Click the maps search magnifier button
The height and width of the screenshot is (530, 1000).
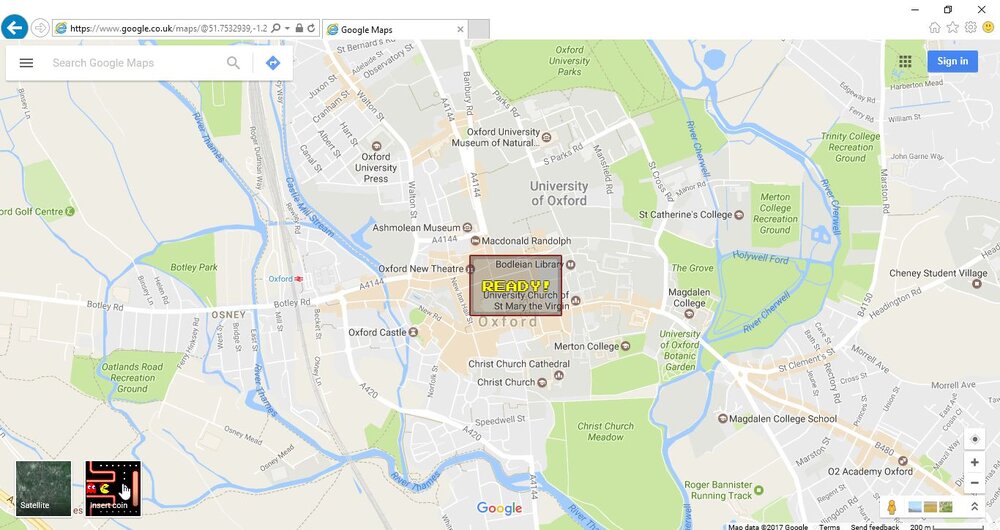(x=233, y=63)
